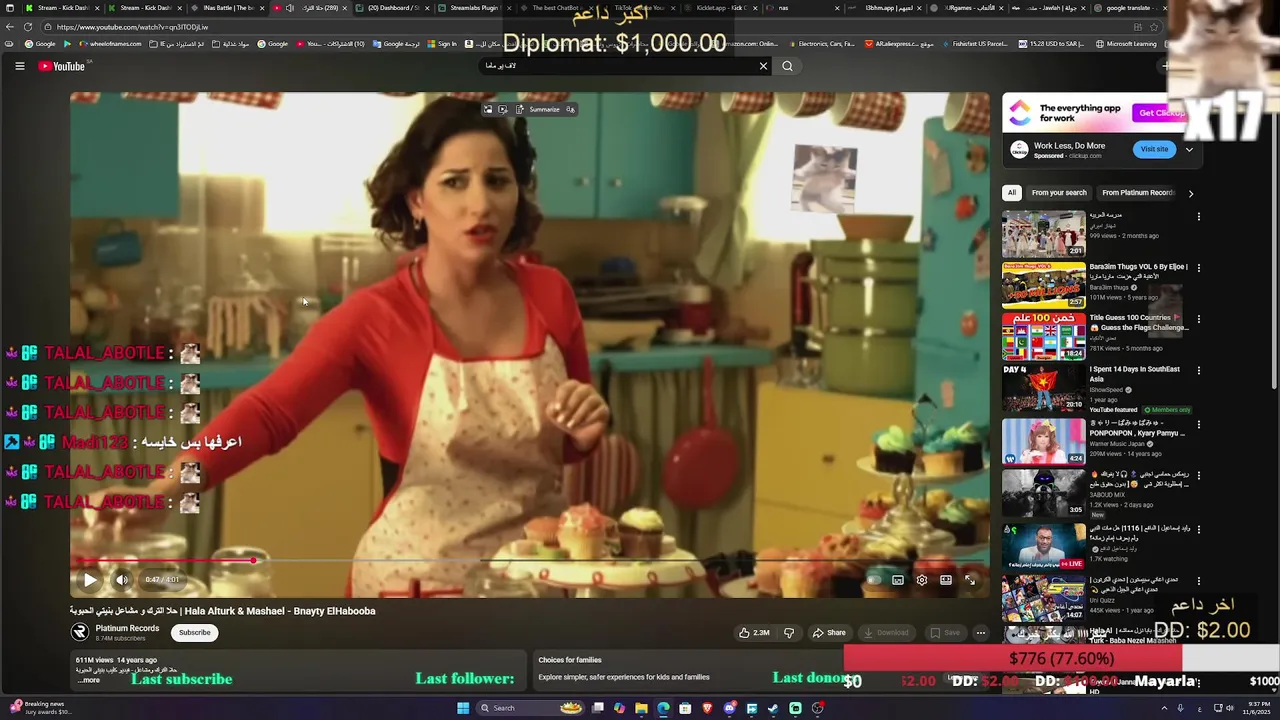Open the Microsoft Edge taskbar icon

point(663,708)
